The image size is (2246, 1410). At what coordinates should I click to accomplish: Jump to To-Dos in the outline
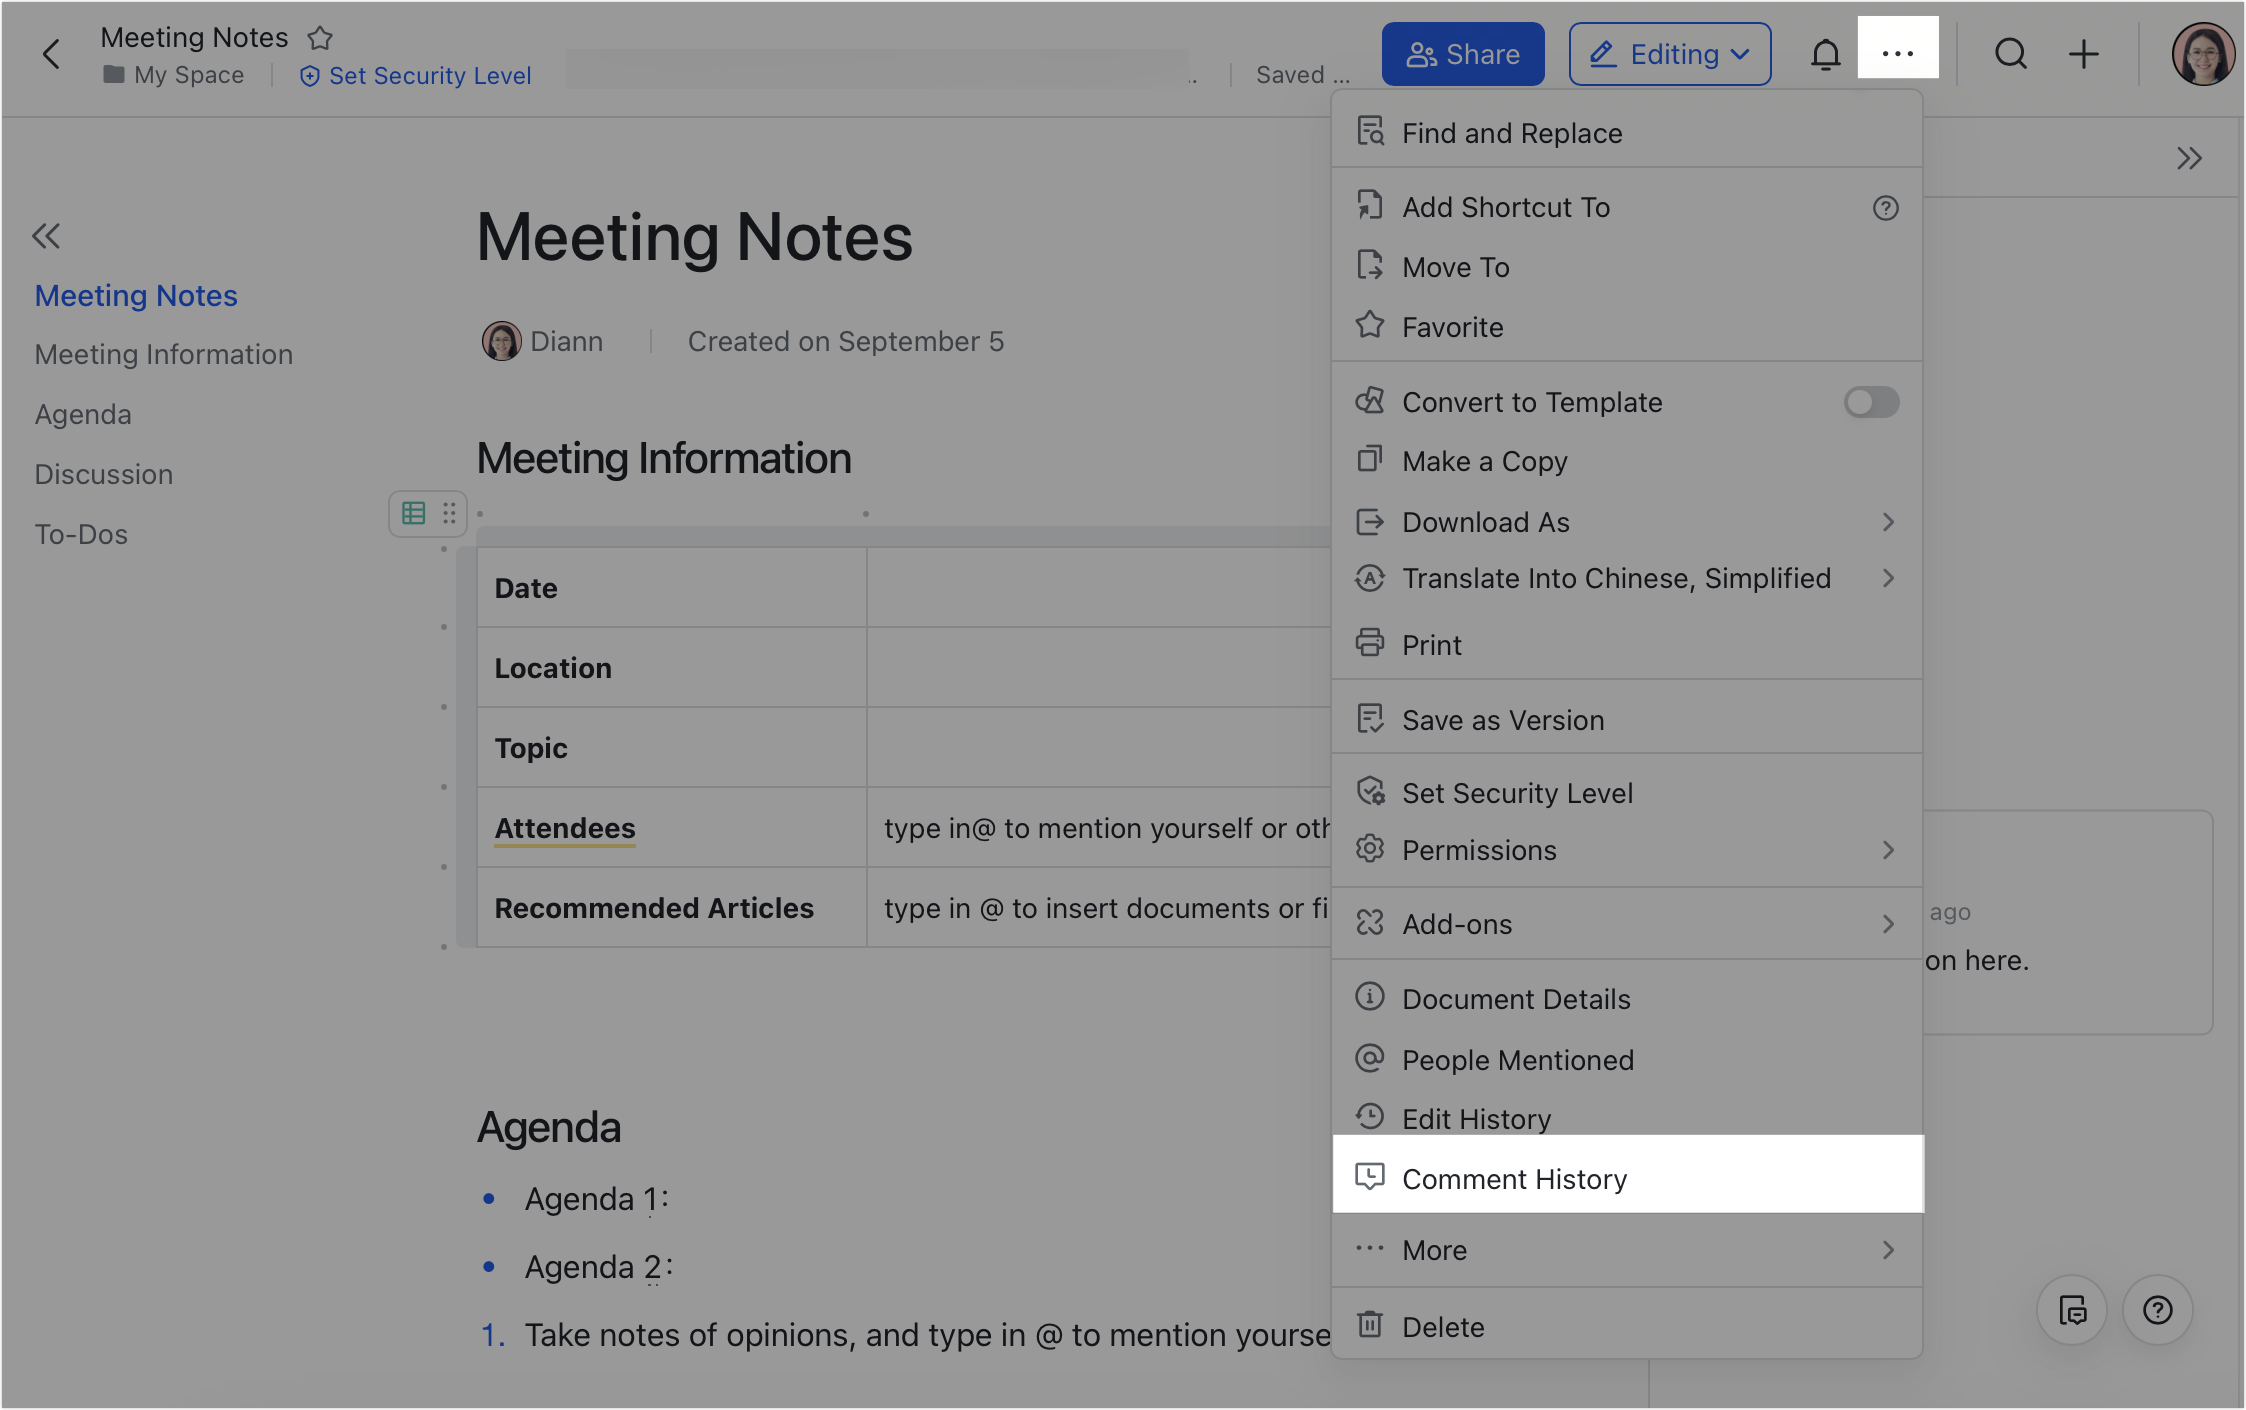81,534
